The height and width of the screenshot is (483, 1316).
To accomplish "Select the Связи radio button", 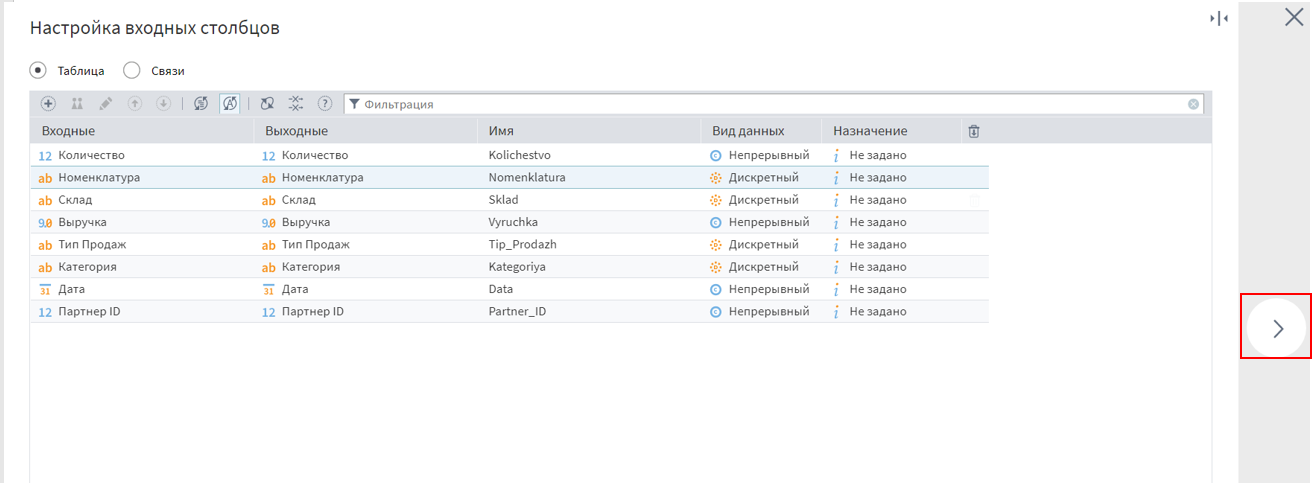I will pos(131,71).
